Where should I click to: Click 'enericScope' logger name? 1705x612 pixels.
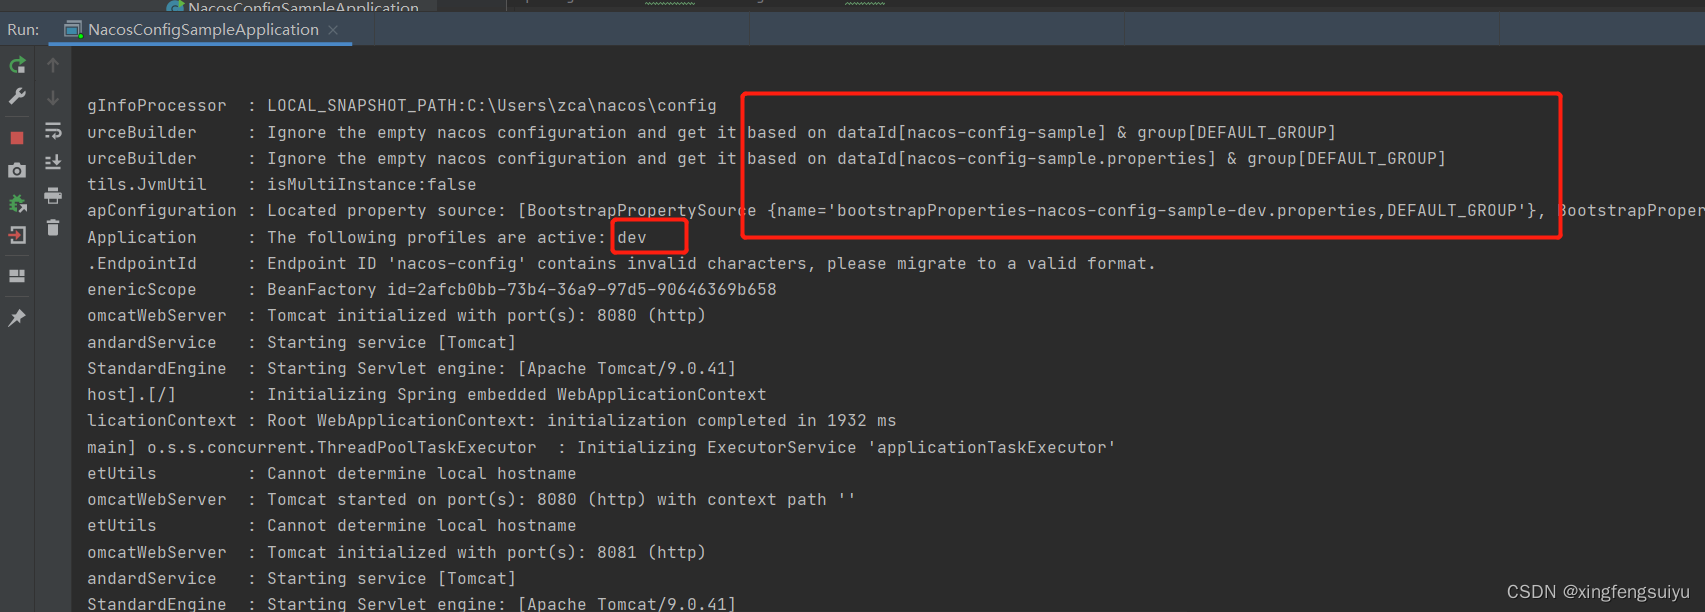pos(142,290)
